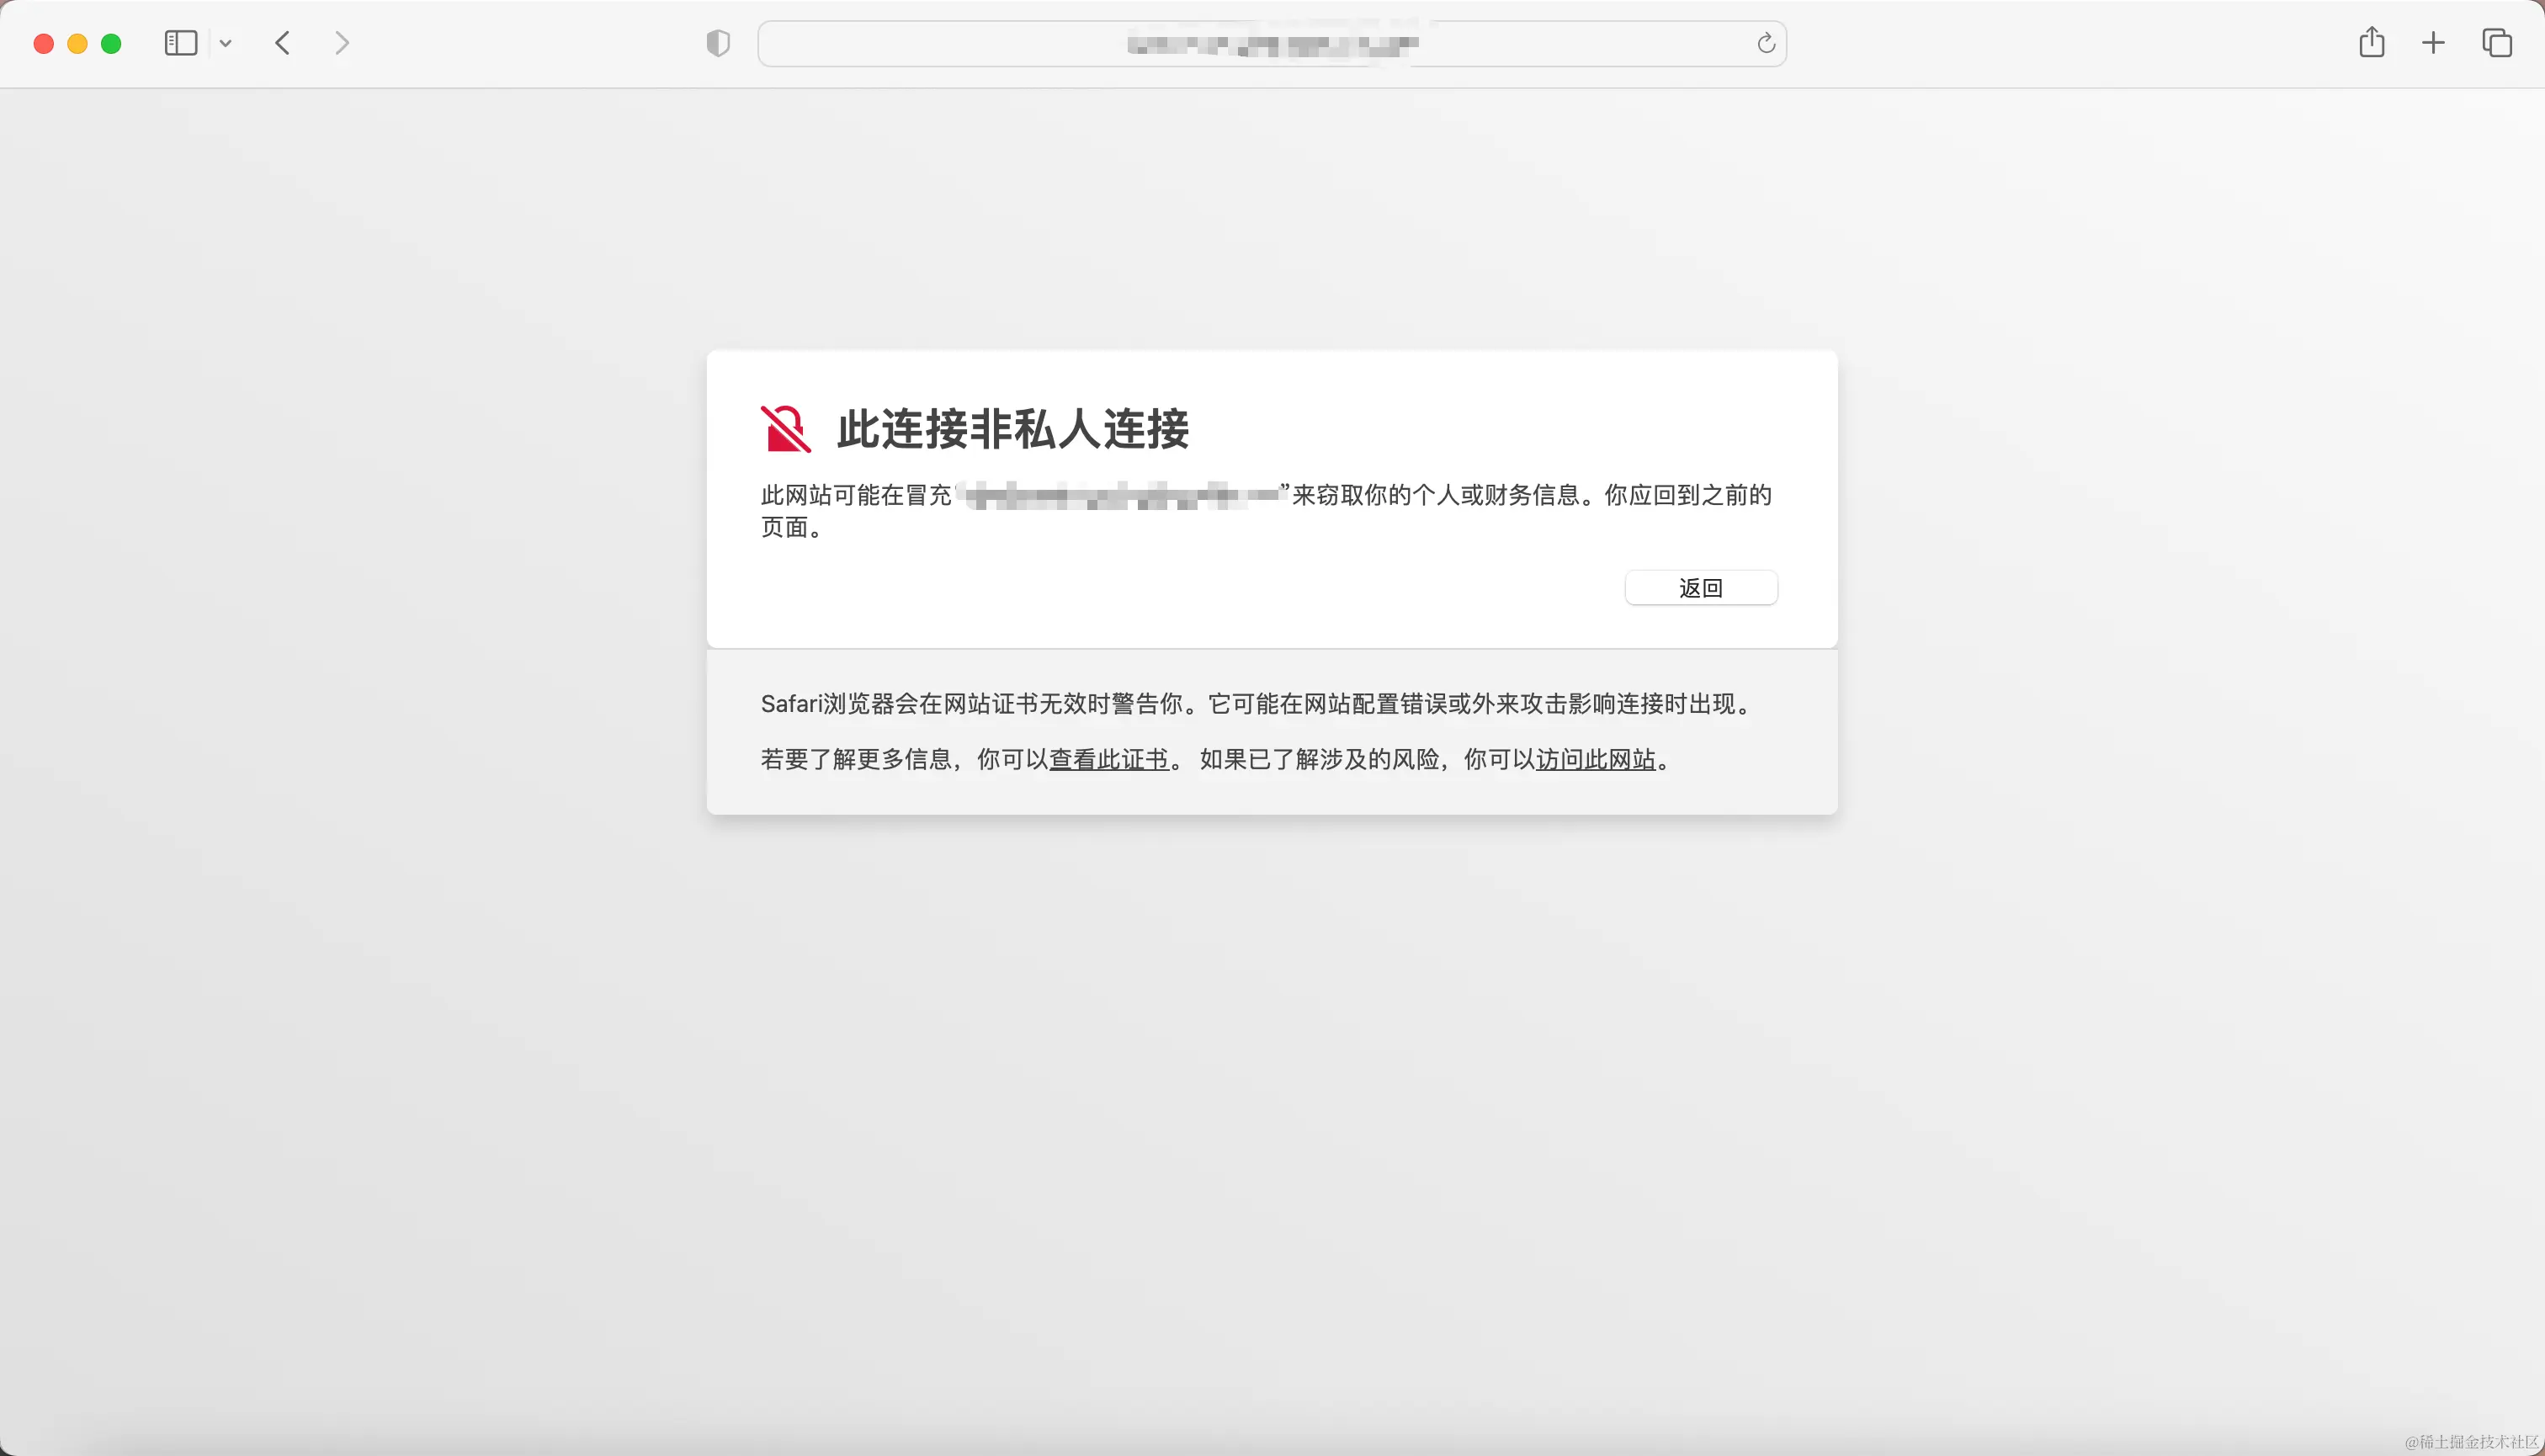Open the 查看此证书 link
Screen dimensions: 2545x1456
click(x=1109, y=760)
